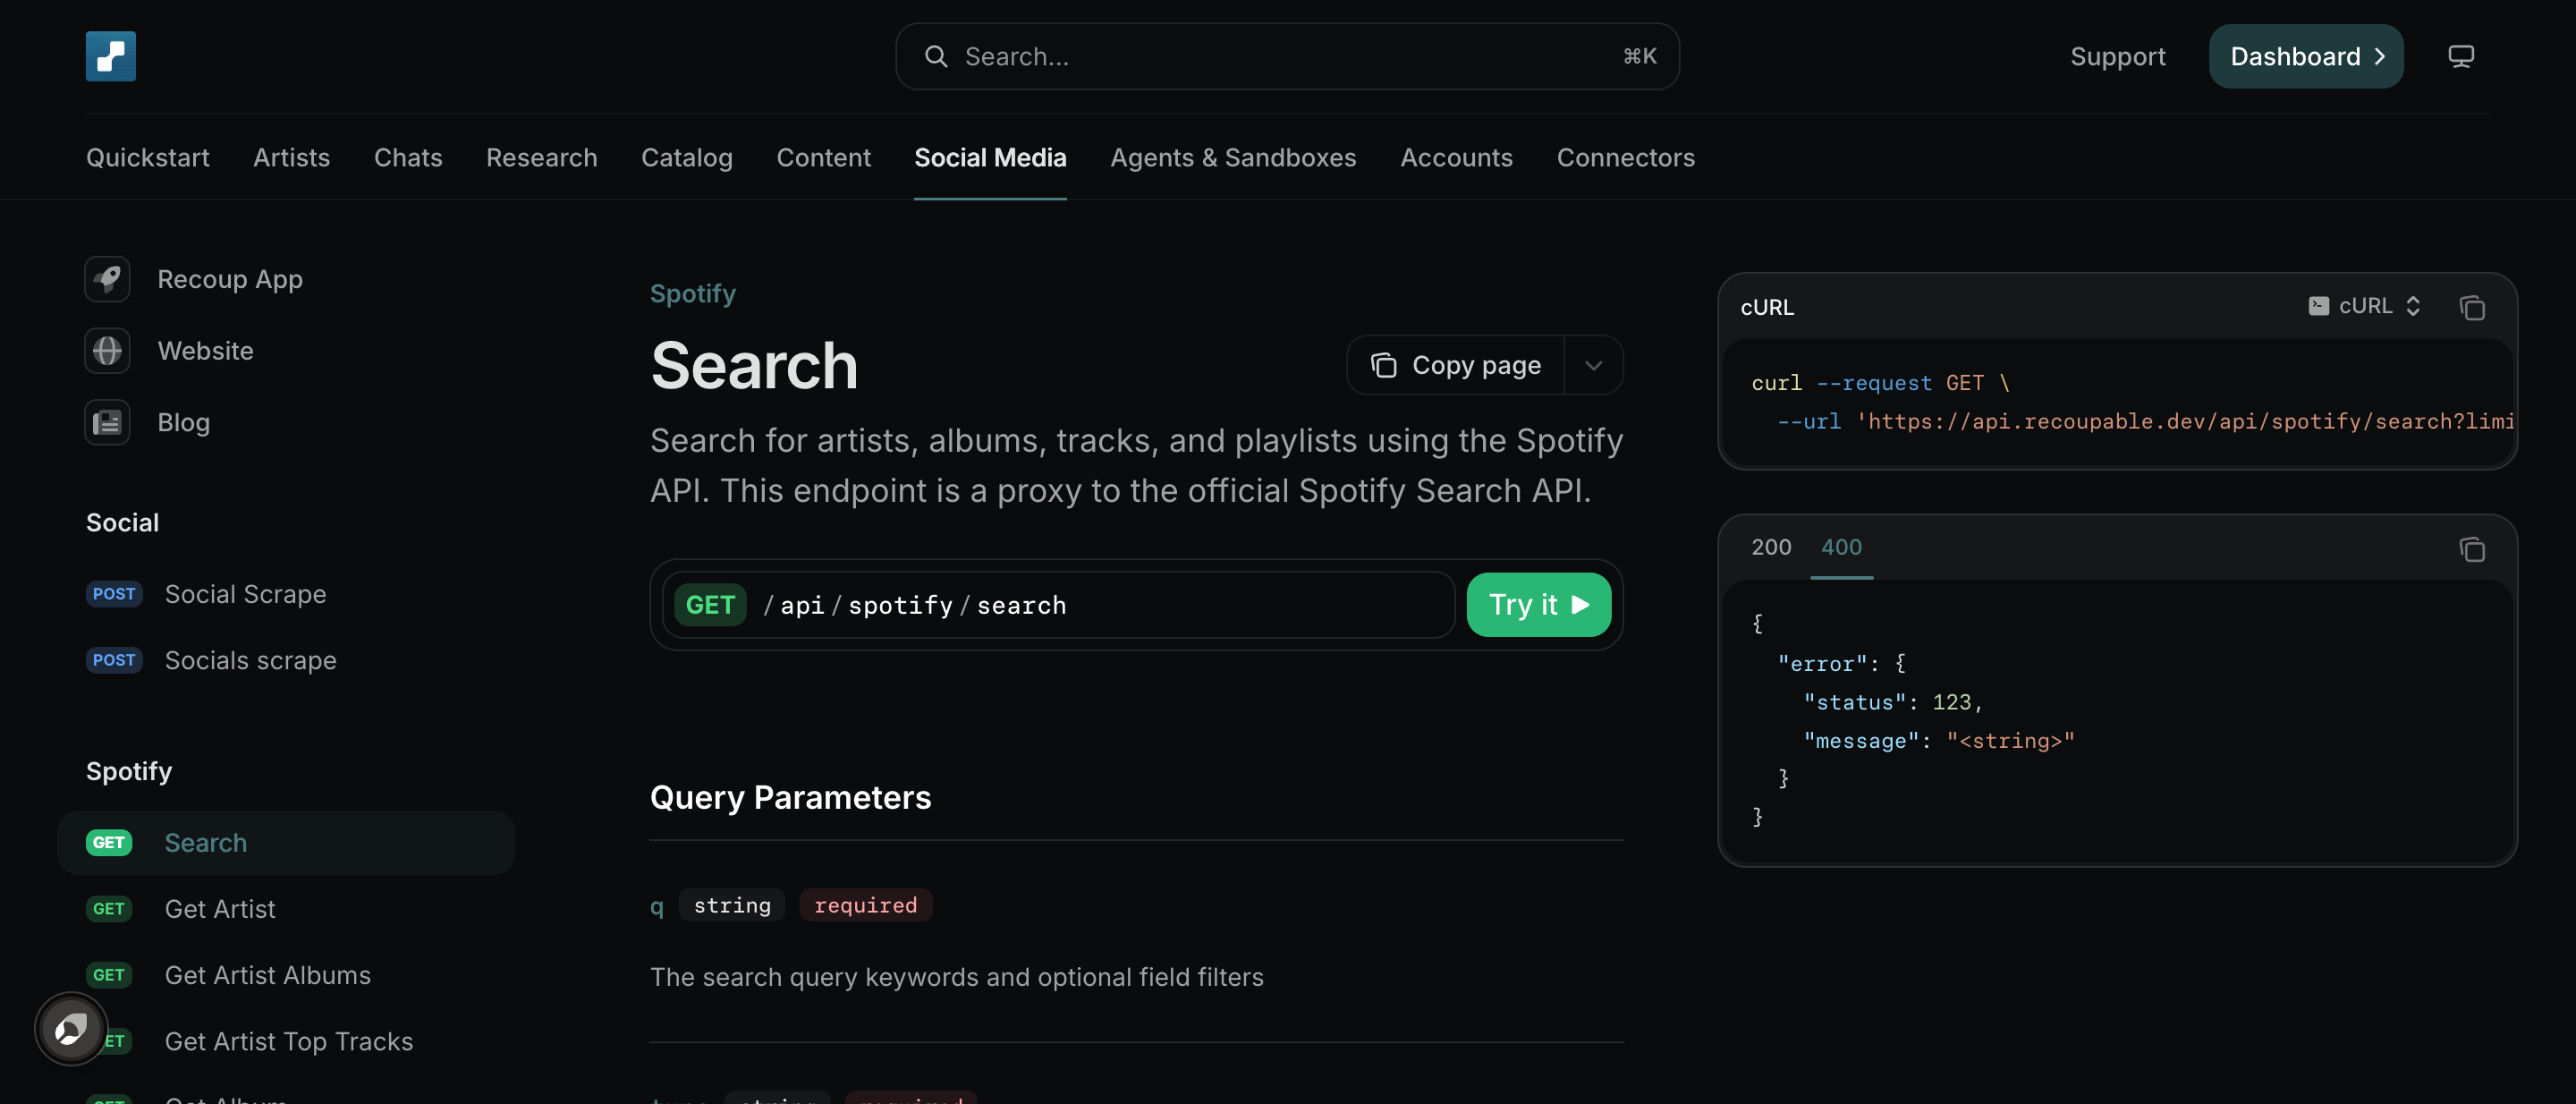This screenshot has width=2576, height=1104.
Task: Click the Spotify breadcrumb above the title
Action: point(692,293)
